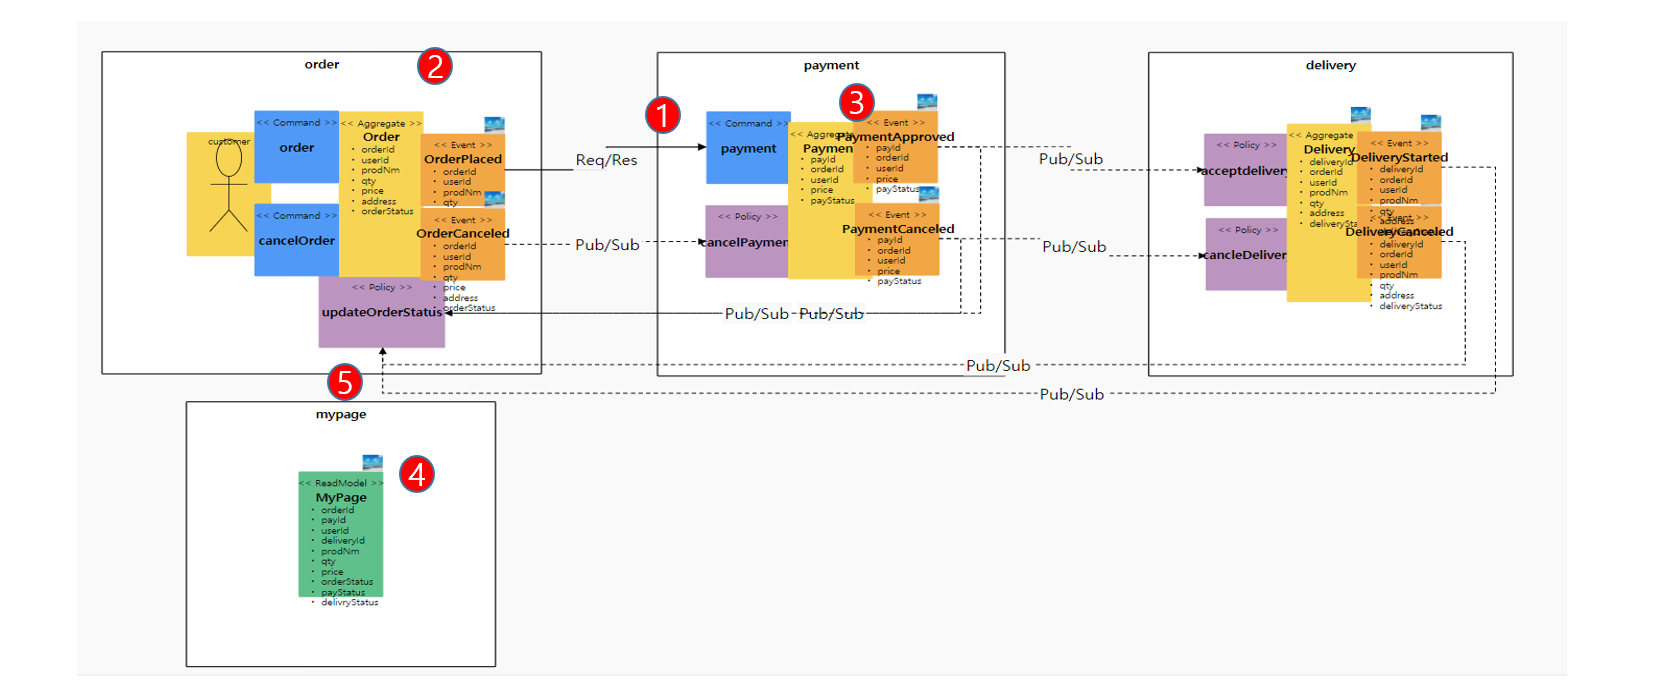This screenshot has height=682, width=1658.
Task: Click Pub/Sub label between OrderCanceled and cancelPayment
Action: (x=607, y=244)
